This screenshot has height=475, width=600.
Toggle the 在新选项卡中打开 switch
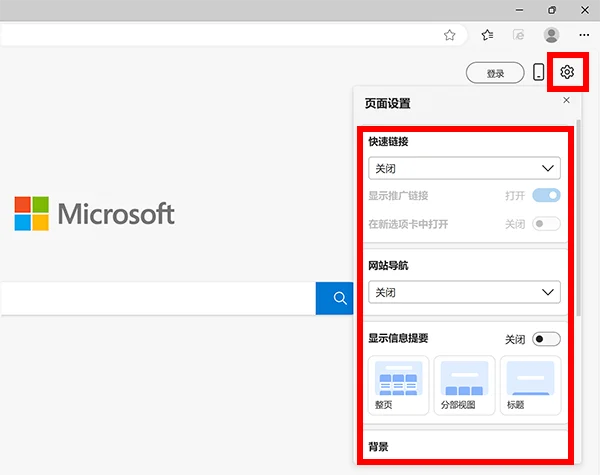[x=546, y=224]
